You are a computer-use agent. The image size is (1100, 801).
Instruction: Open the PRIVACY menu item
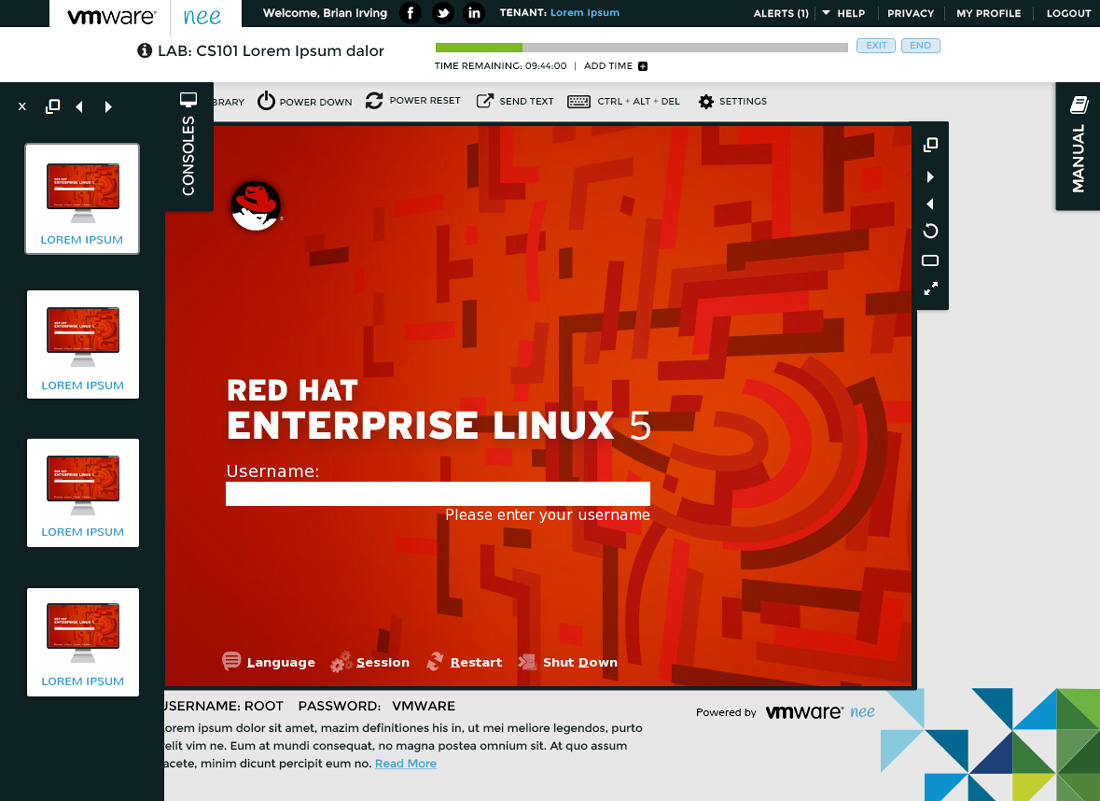[x=911, y=13]
